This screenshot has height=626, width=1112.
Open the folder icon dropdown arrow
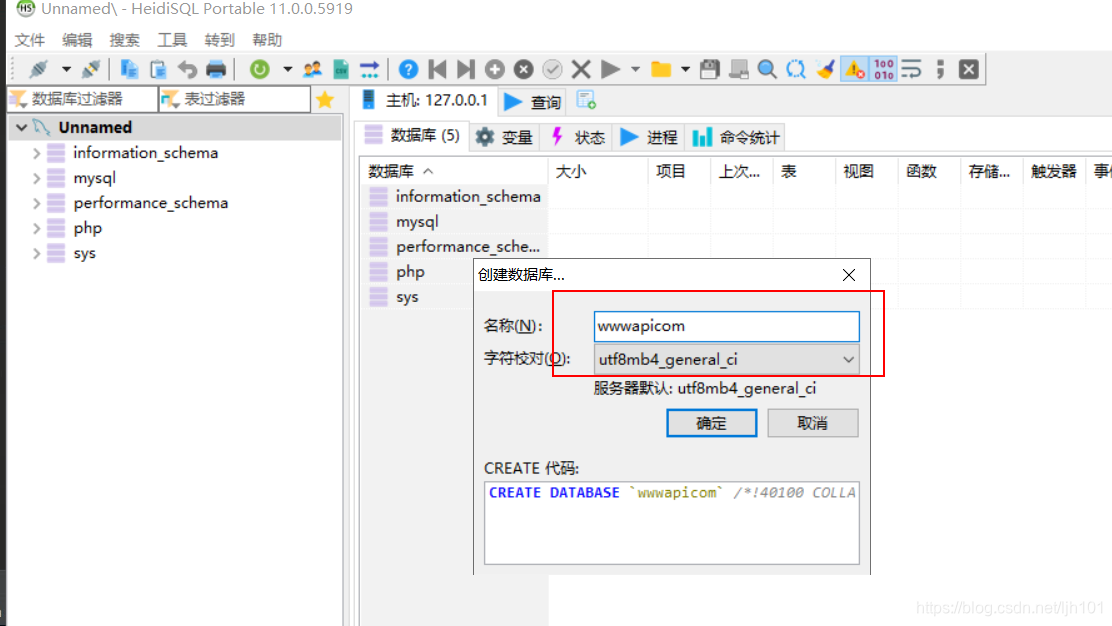685,69
